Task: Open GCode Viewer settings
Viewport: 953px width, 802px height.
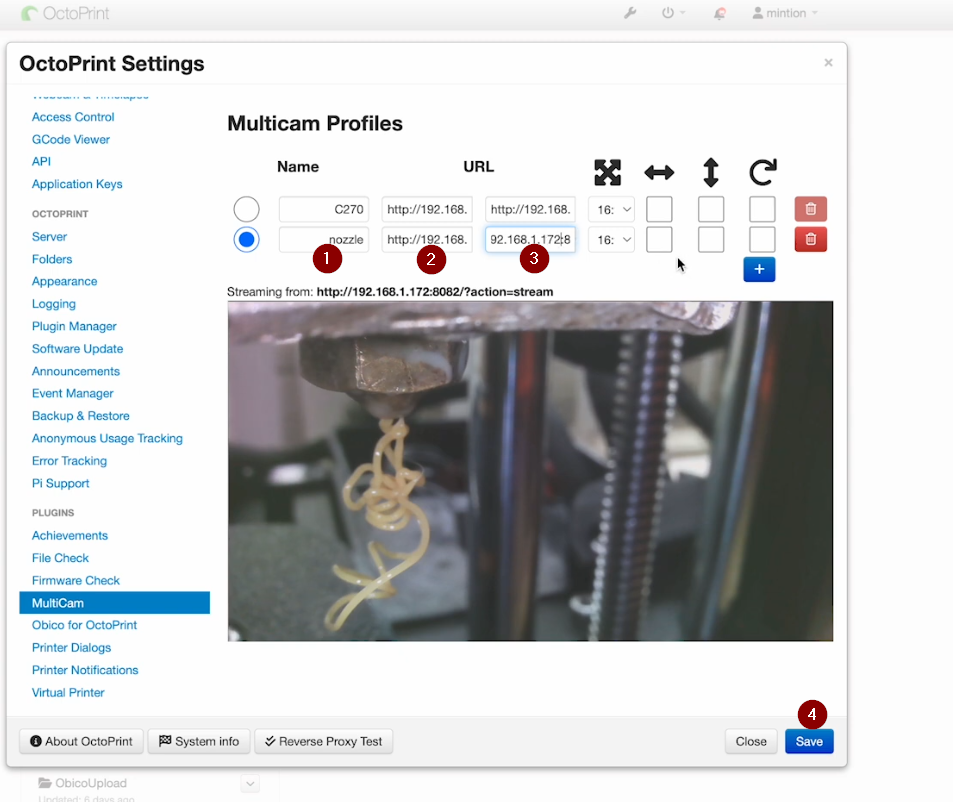Action: [x=71, y=139]
